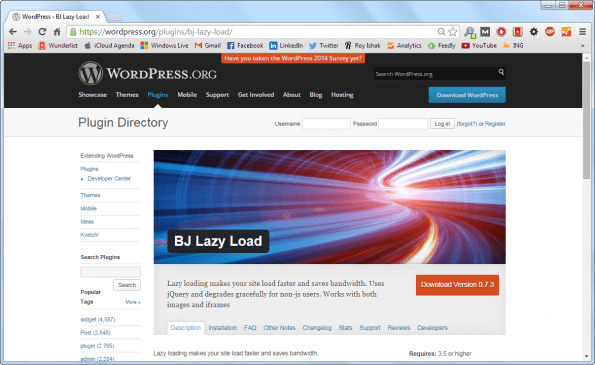Reload the page with the refresh icon
Viewport: 595px width, 365px height.
(42, 32)
